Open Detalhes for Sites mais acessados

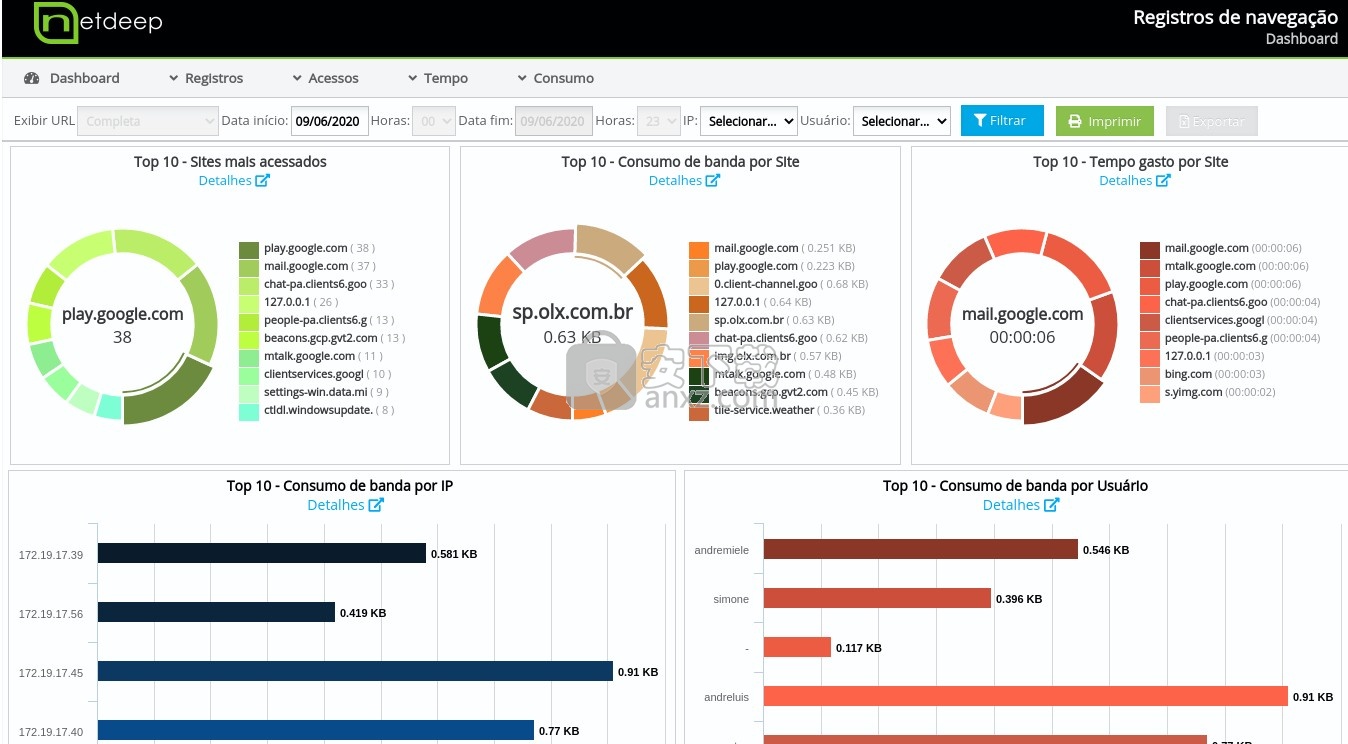point(234,181)
